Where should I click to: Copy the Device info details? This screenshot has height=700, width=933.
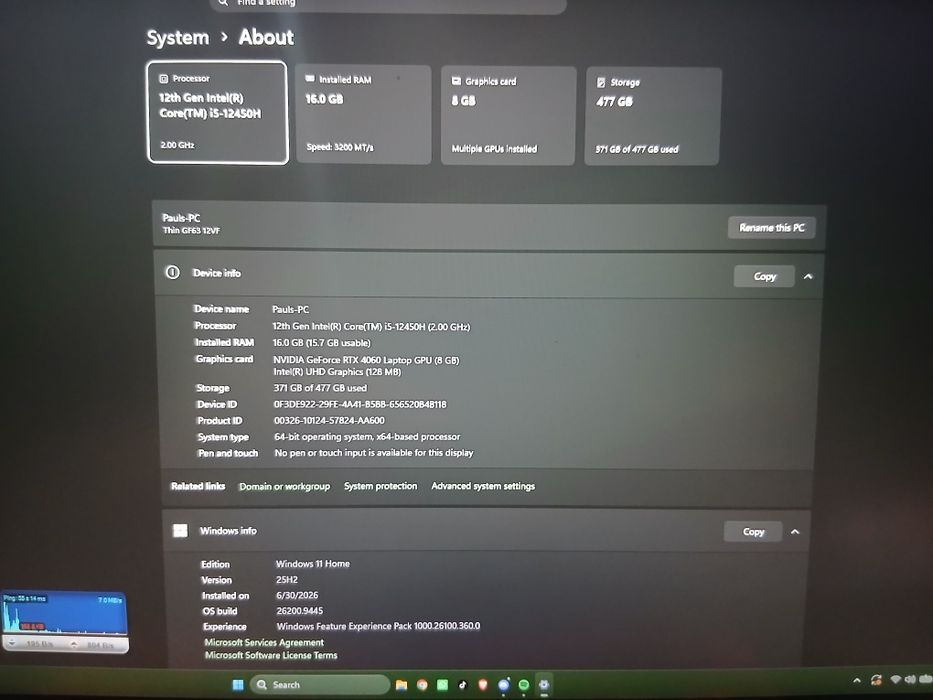[765, 276]
